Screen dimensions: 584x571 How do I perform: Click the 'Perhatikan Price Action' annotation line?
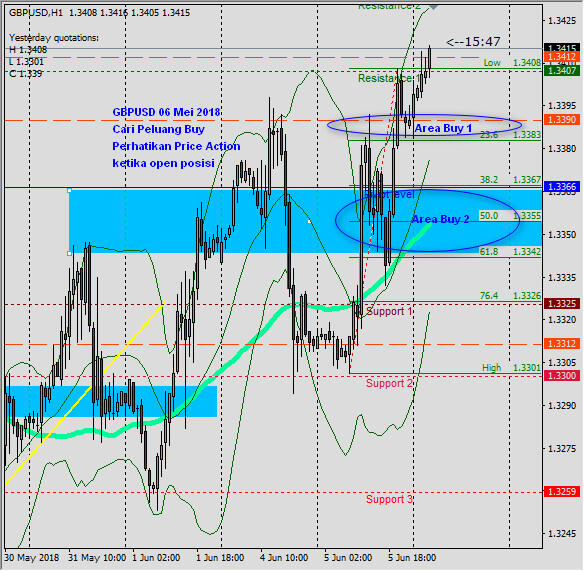click(176, 146)
